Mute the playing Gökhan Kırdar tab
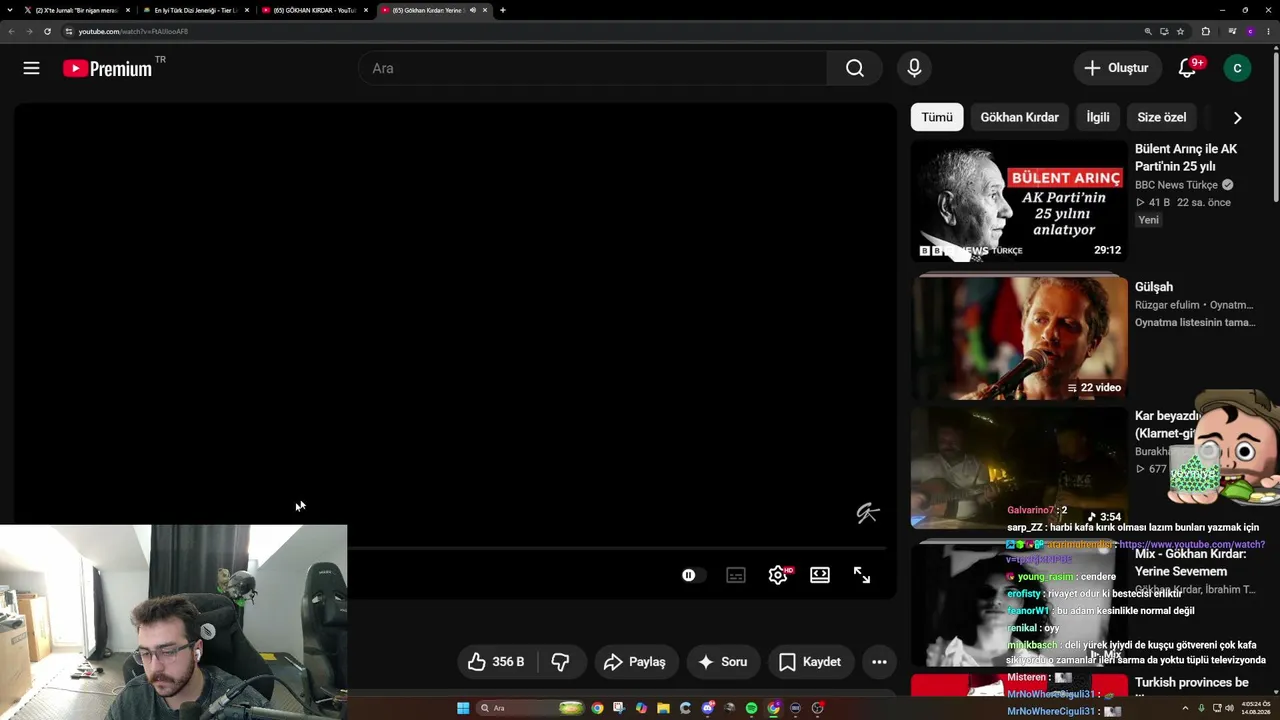 pos(473,10)
